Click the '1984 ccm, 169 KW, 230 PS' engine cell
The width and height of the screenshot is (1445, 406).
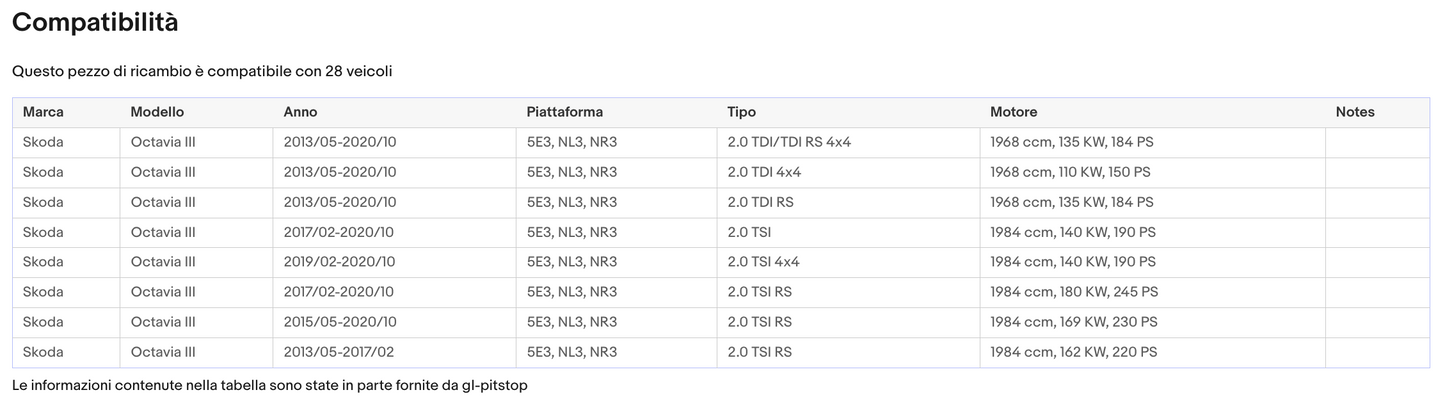[1073, 322]
